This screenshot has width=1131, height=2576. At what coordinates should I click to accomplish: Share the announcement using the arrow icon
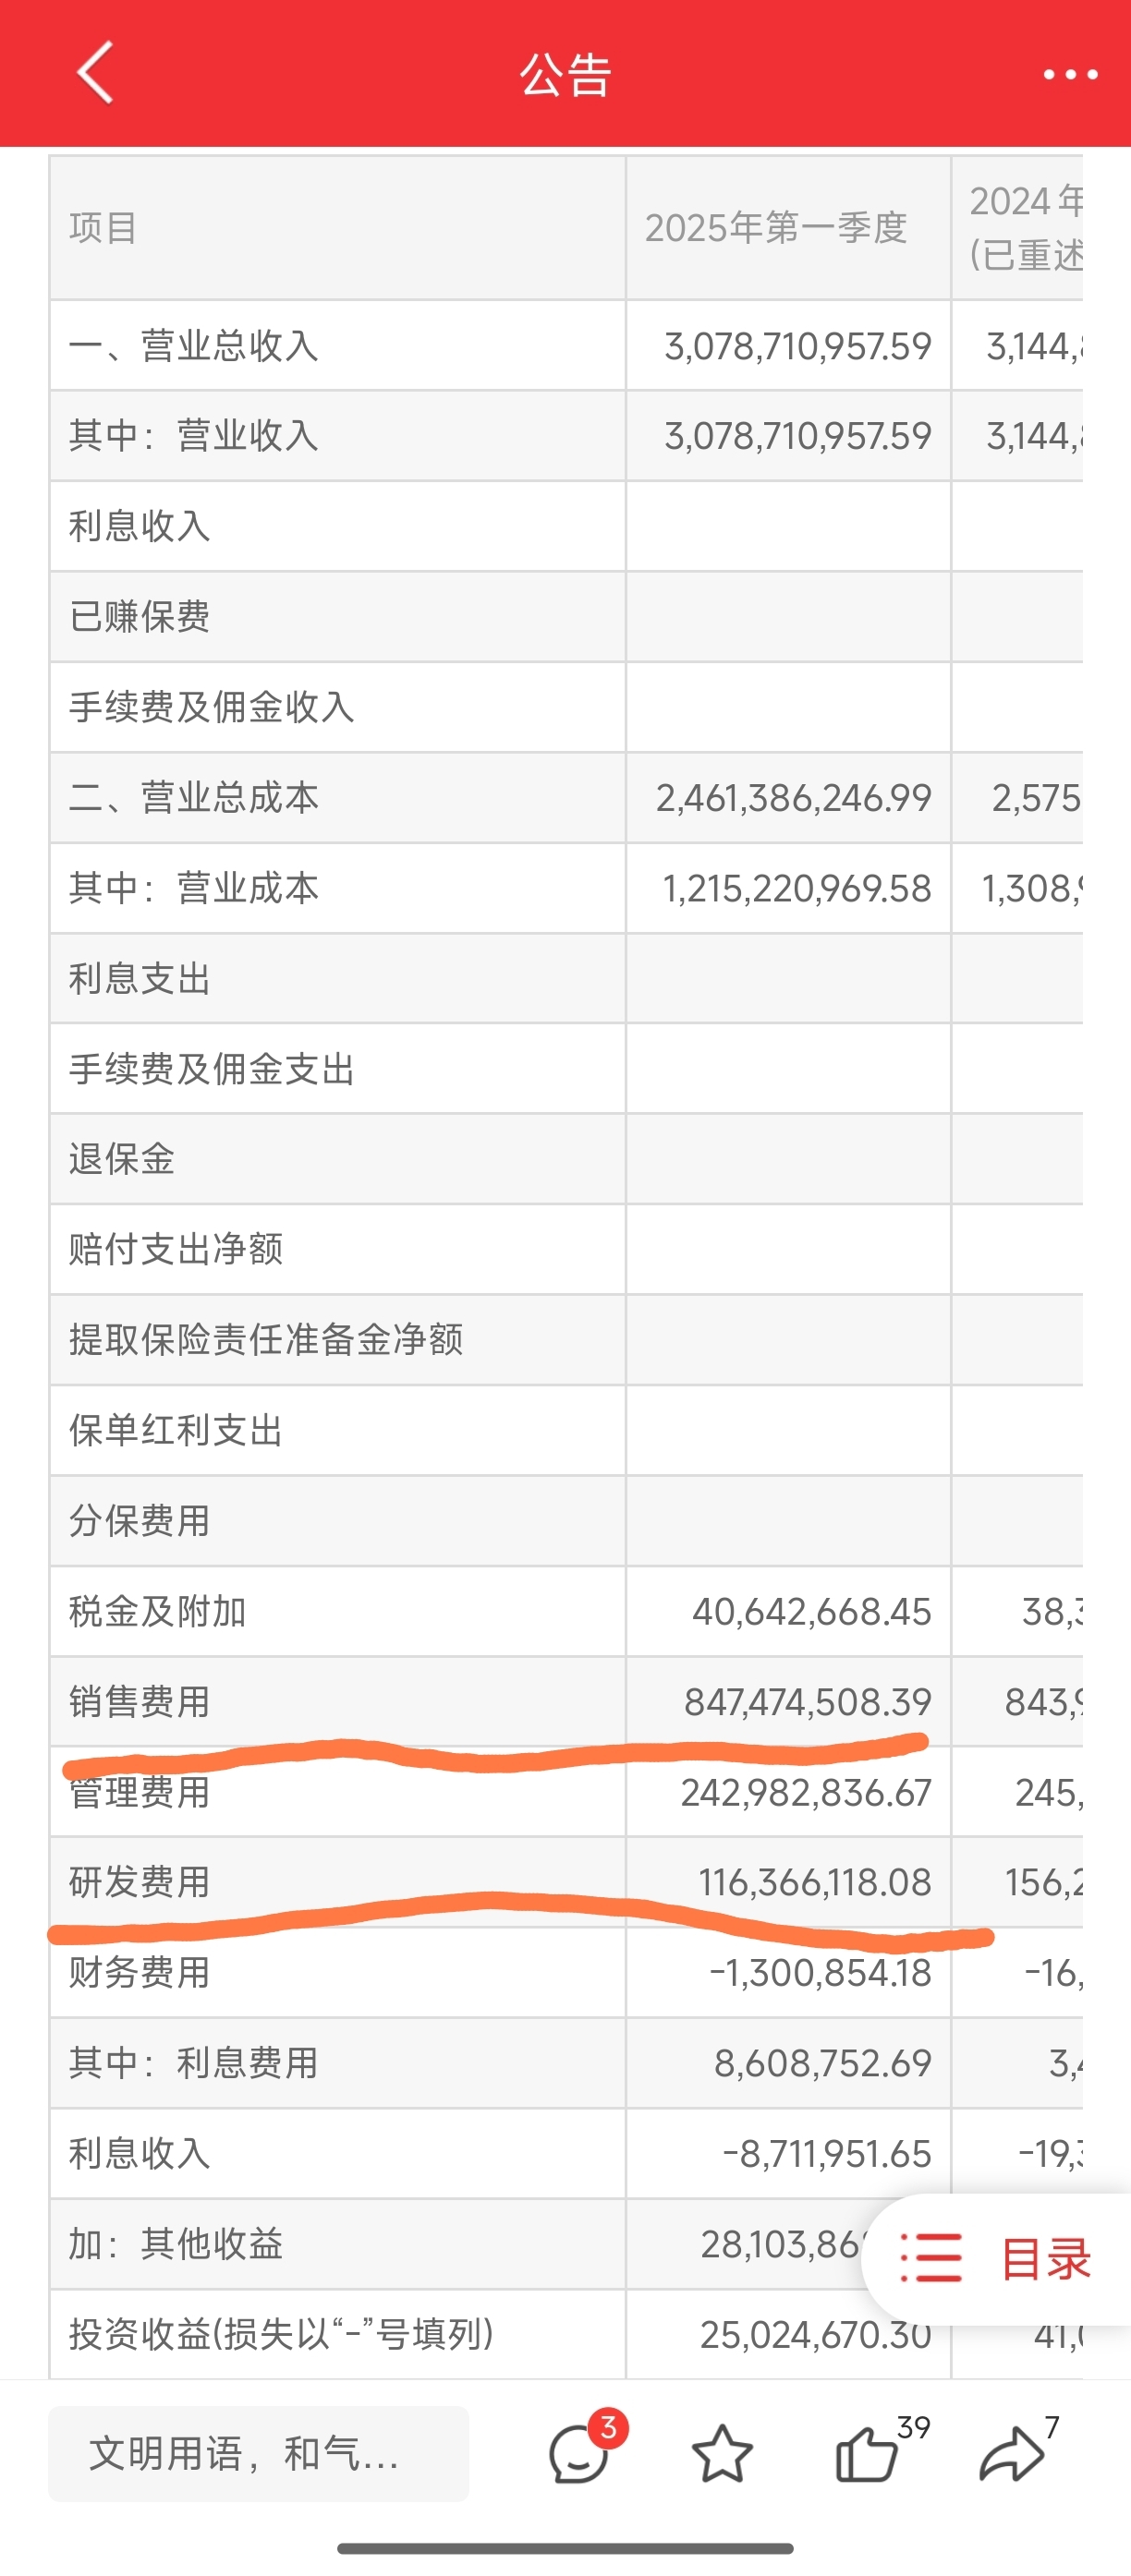coord(1011,2453)
